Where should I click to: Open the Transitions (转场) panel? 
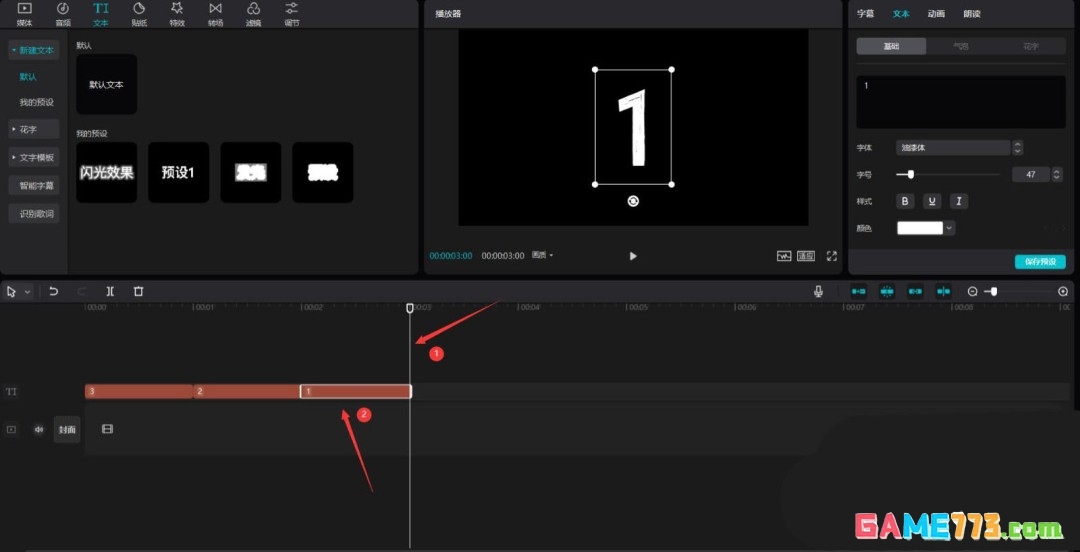215,13
